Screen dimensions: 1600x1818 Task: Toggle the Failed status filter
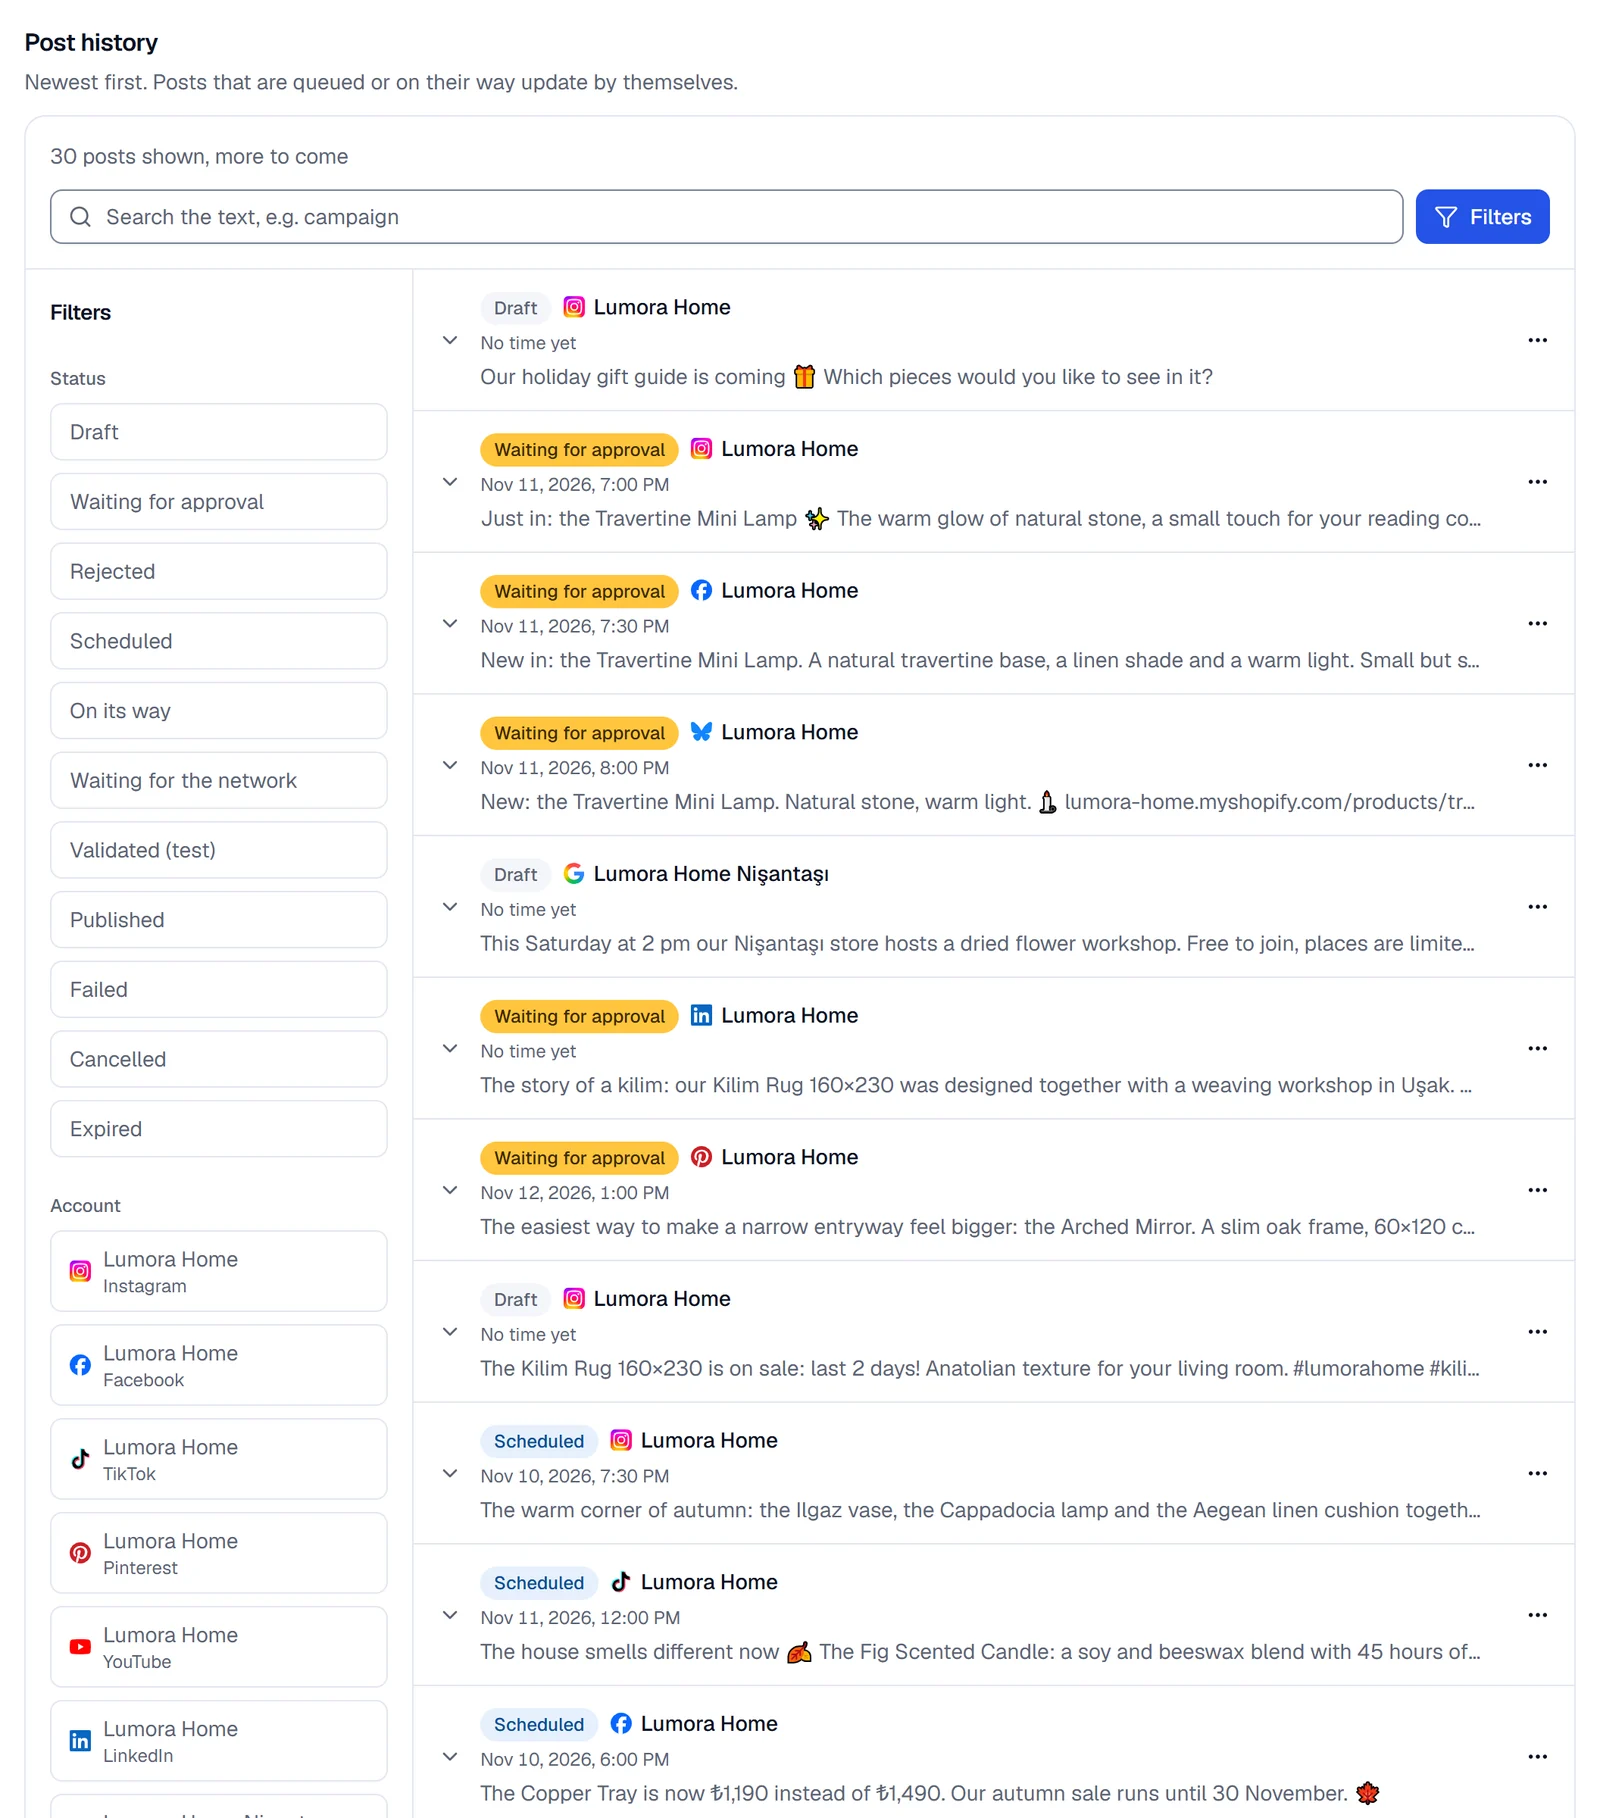point(219,989)
